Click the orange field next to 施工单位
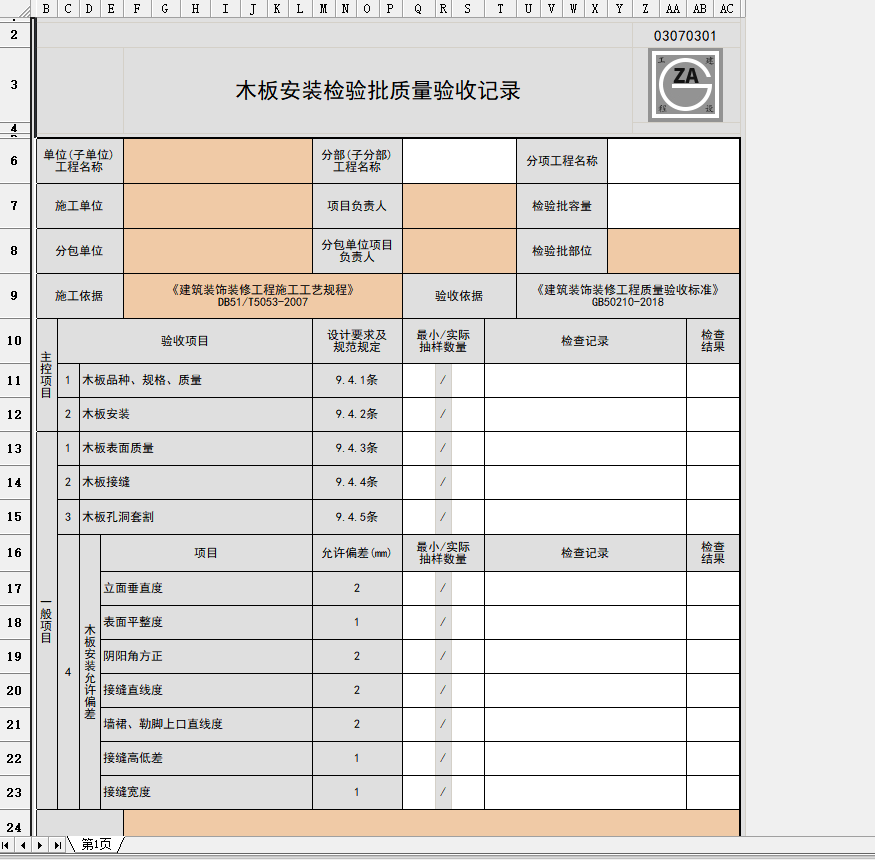This screenshot has width=875, height=860. pos(218,206)
